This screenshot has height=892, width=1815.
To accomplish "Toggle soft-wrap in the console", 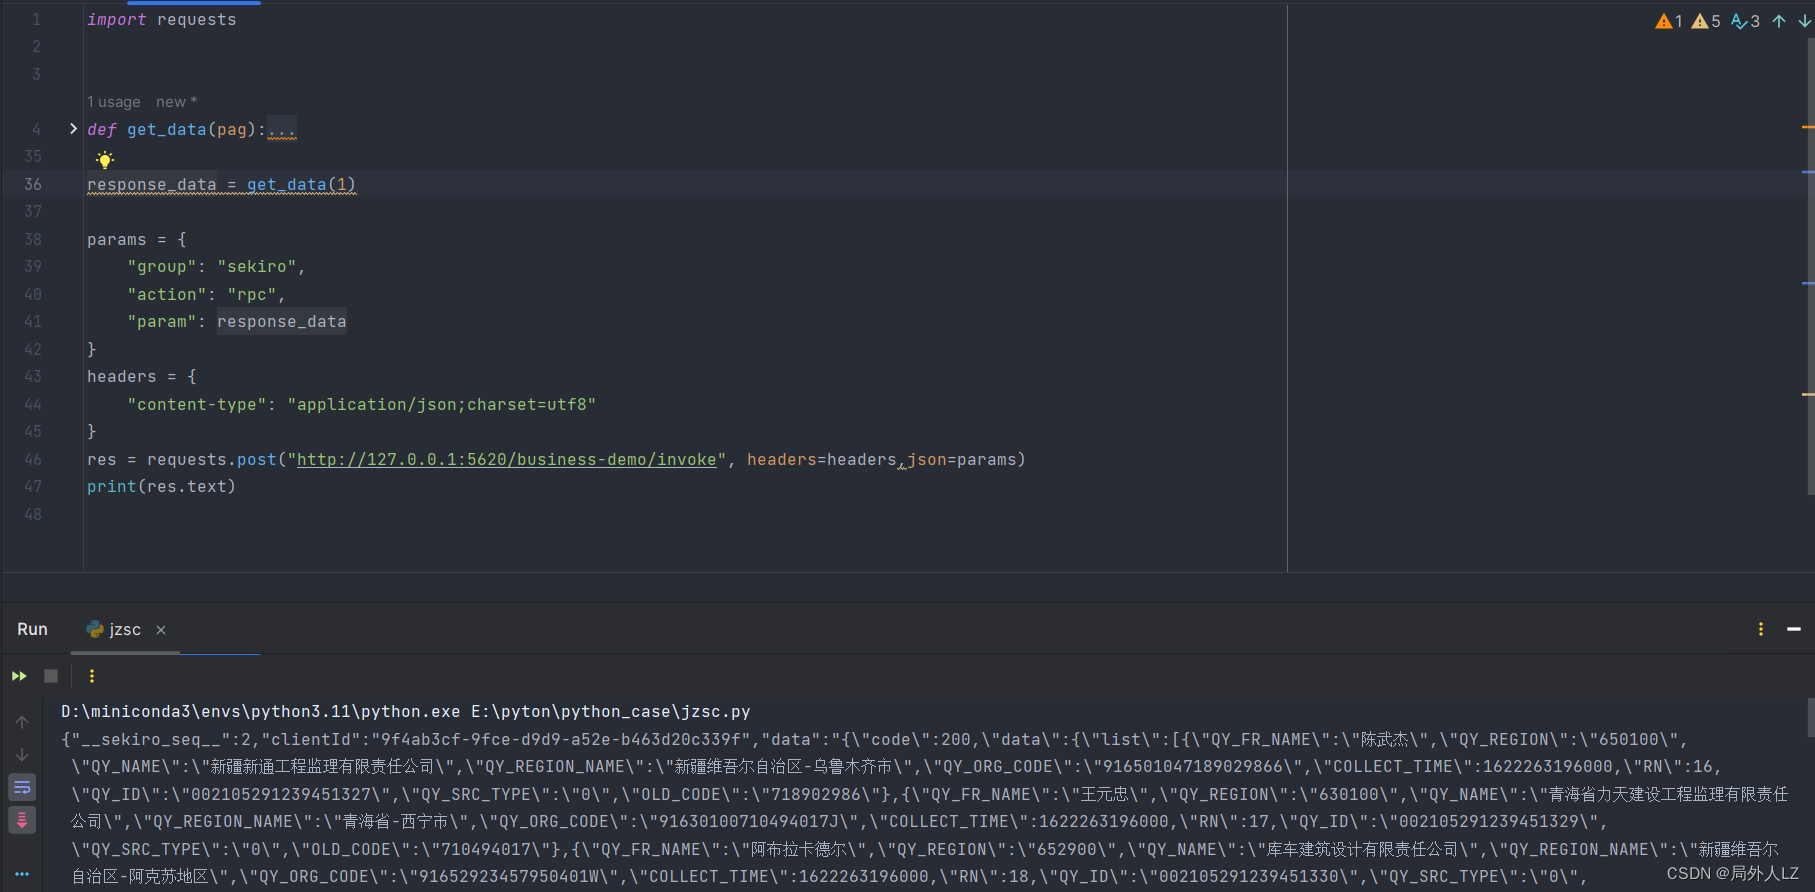I will pyautogui.click(x=22, y=787).
